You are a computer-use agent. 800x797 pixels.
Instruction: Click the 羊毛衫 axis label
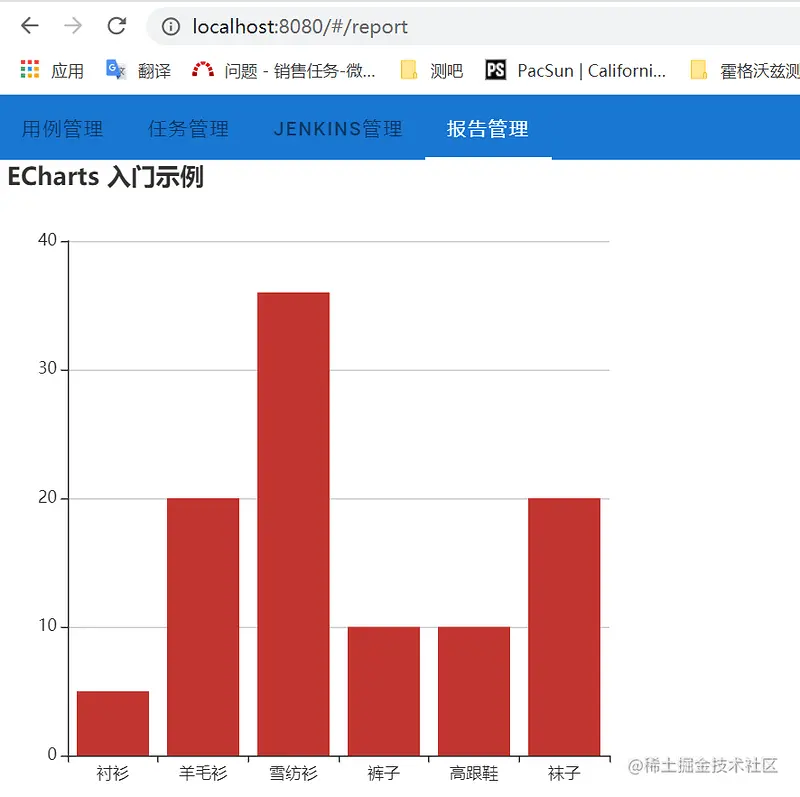pyautogui.click(x=203, y=774)
